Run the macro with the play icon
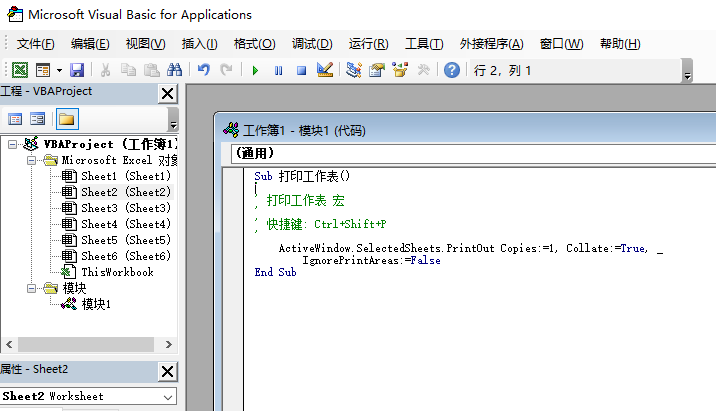 click(255, 70)
